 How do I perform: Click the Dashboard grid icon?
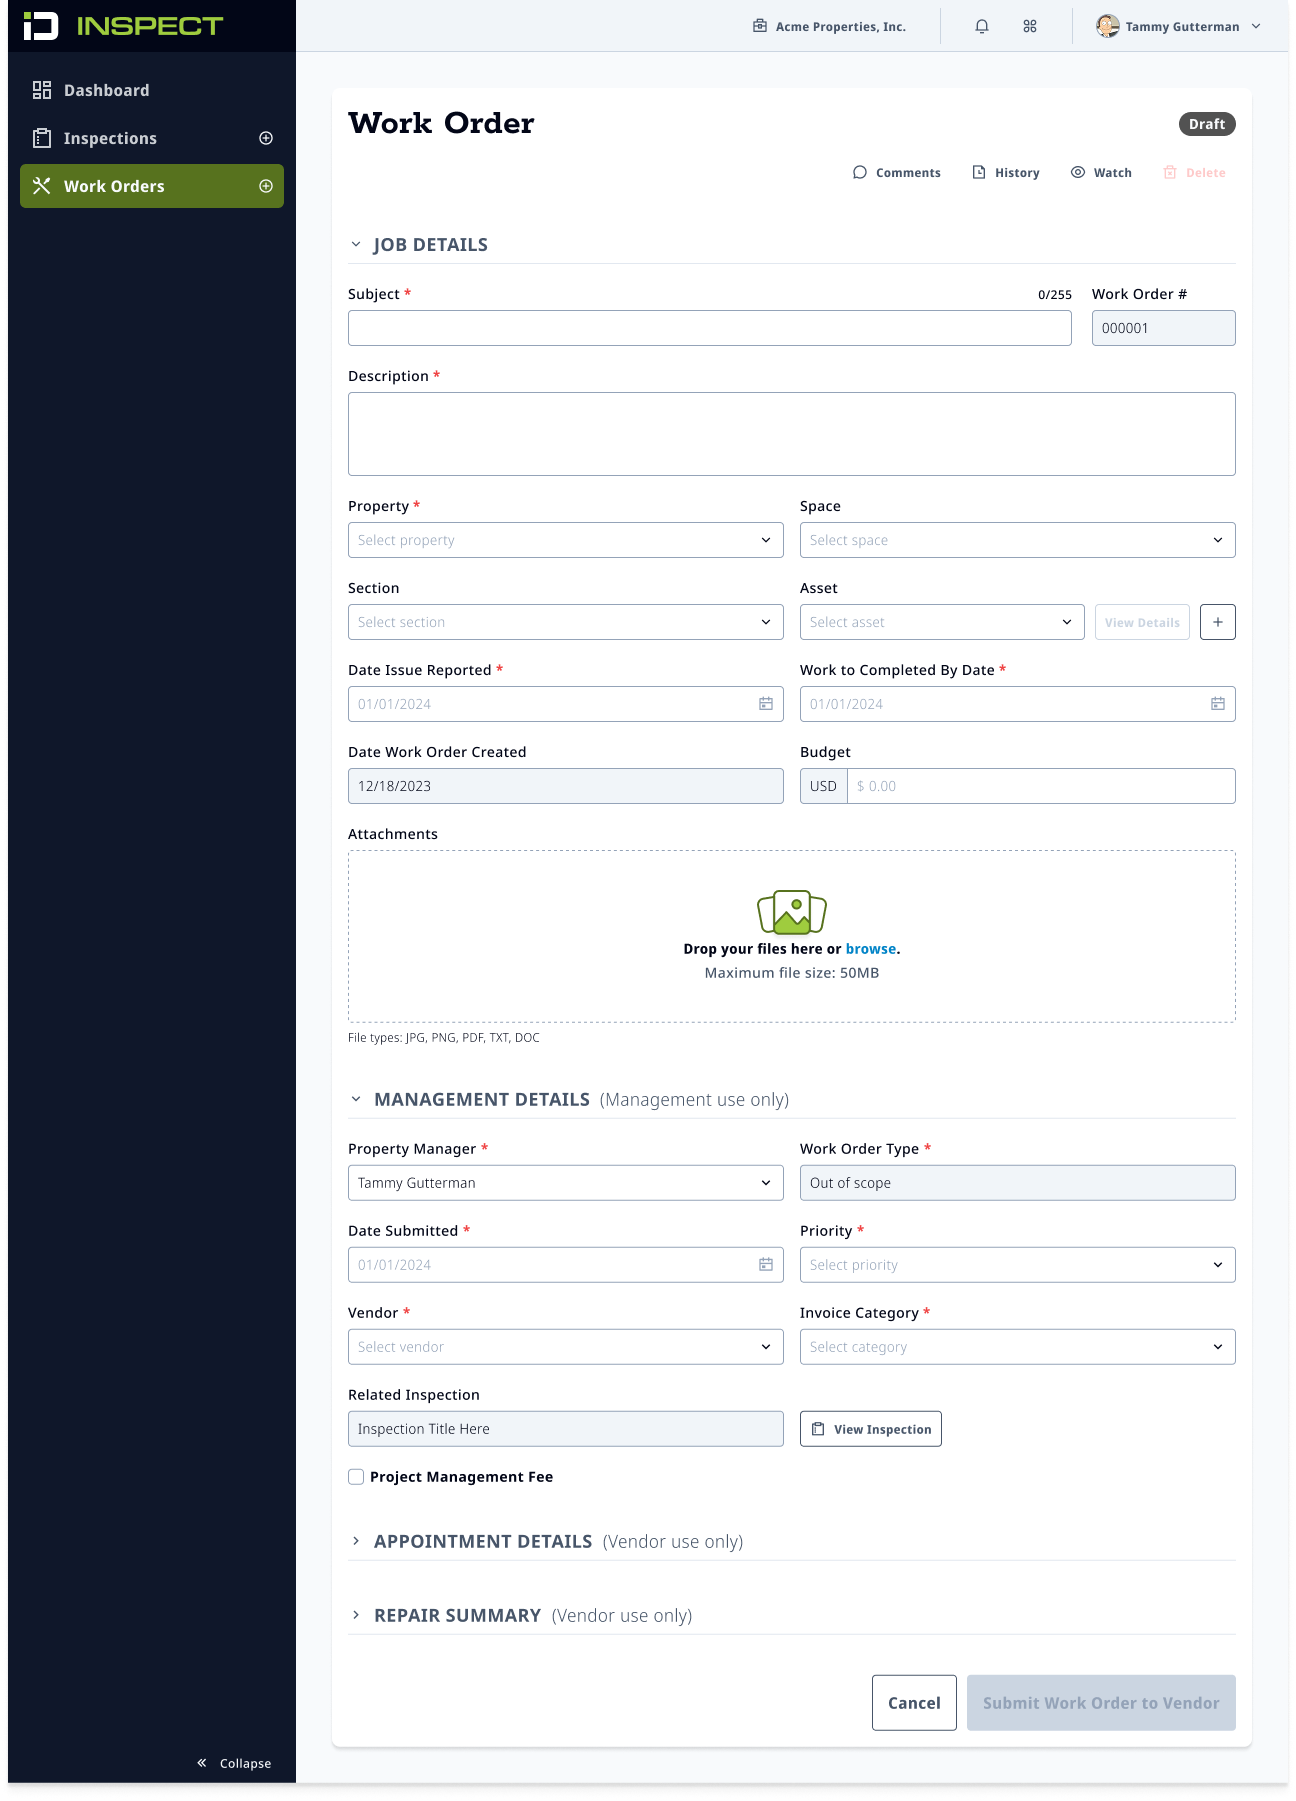tap(42, 90)
